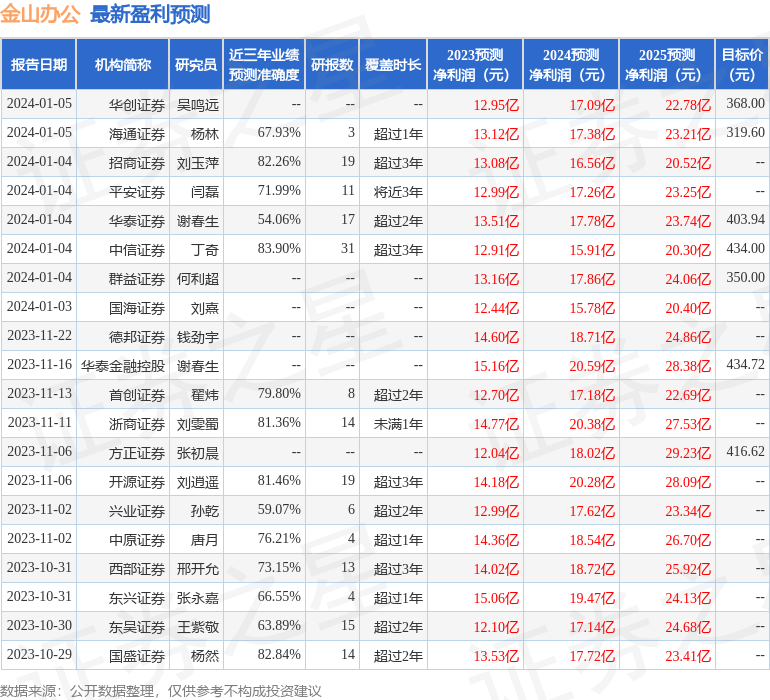Click the 研报数 column header
Viewport: 770px width, 700px height.
[x=332, y=64]
